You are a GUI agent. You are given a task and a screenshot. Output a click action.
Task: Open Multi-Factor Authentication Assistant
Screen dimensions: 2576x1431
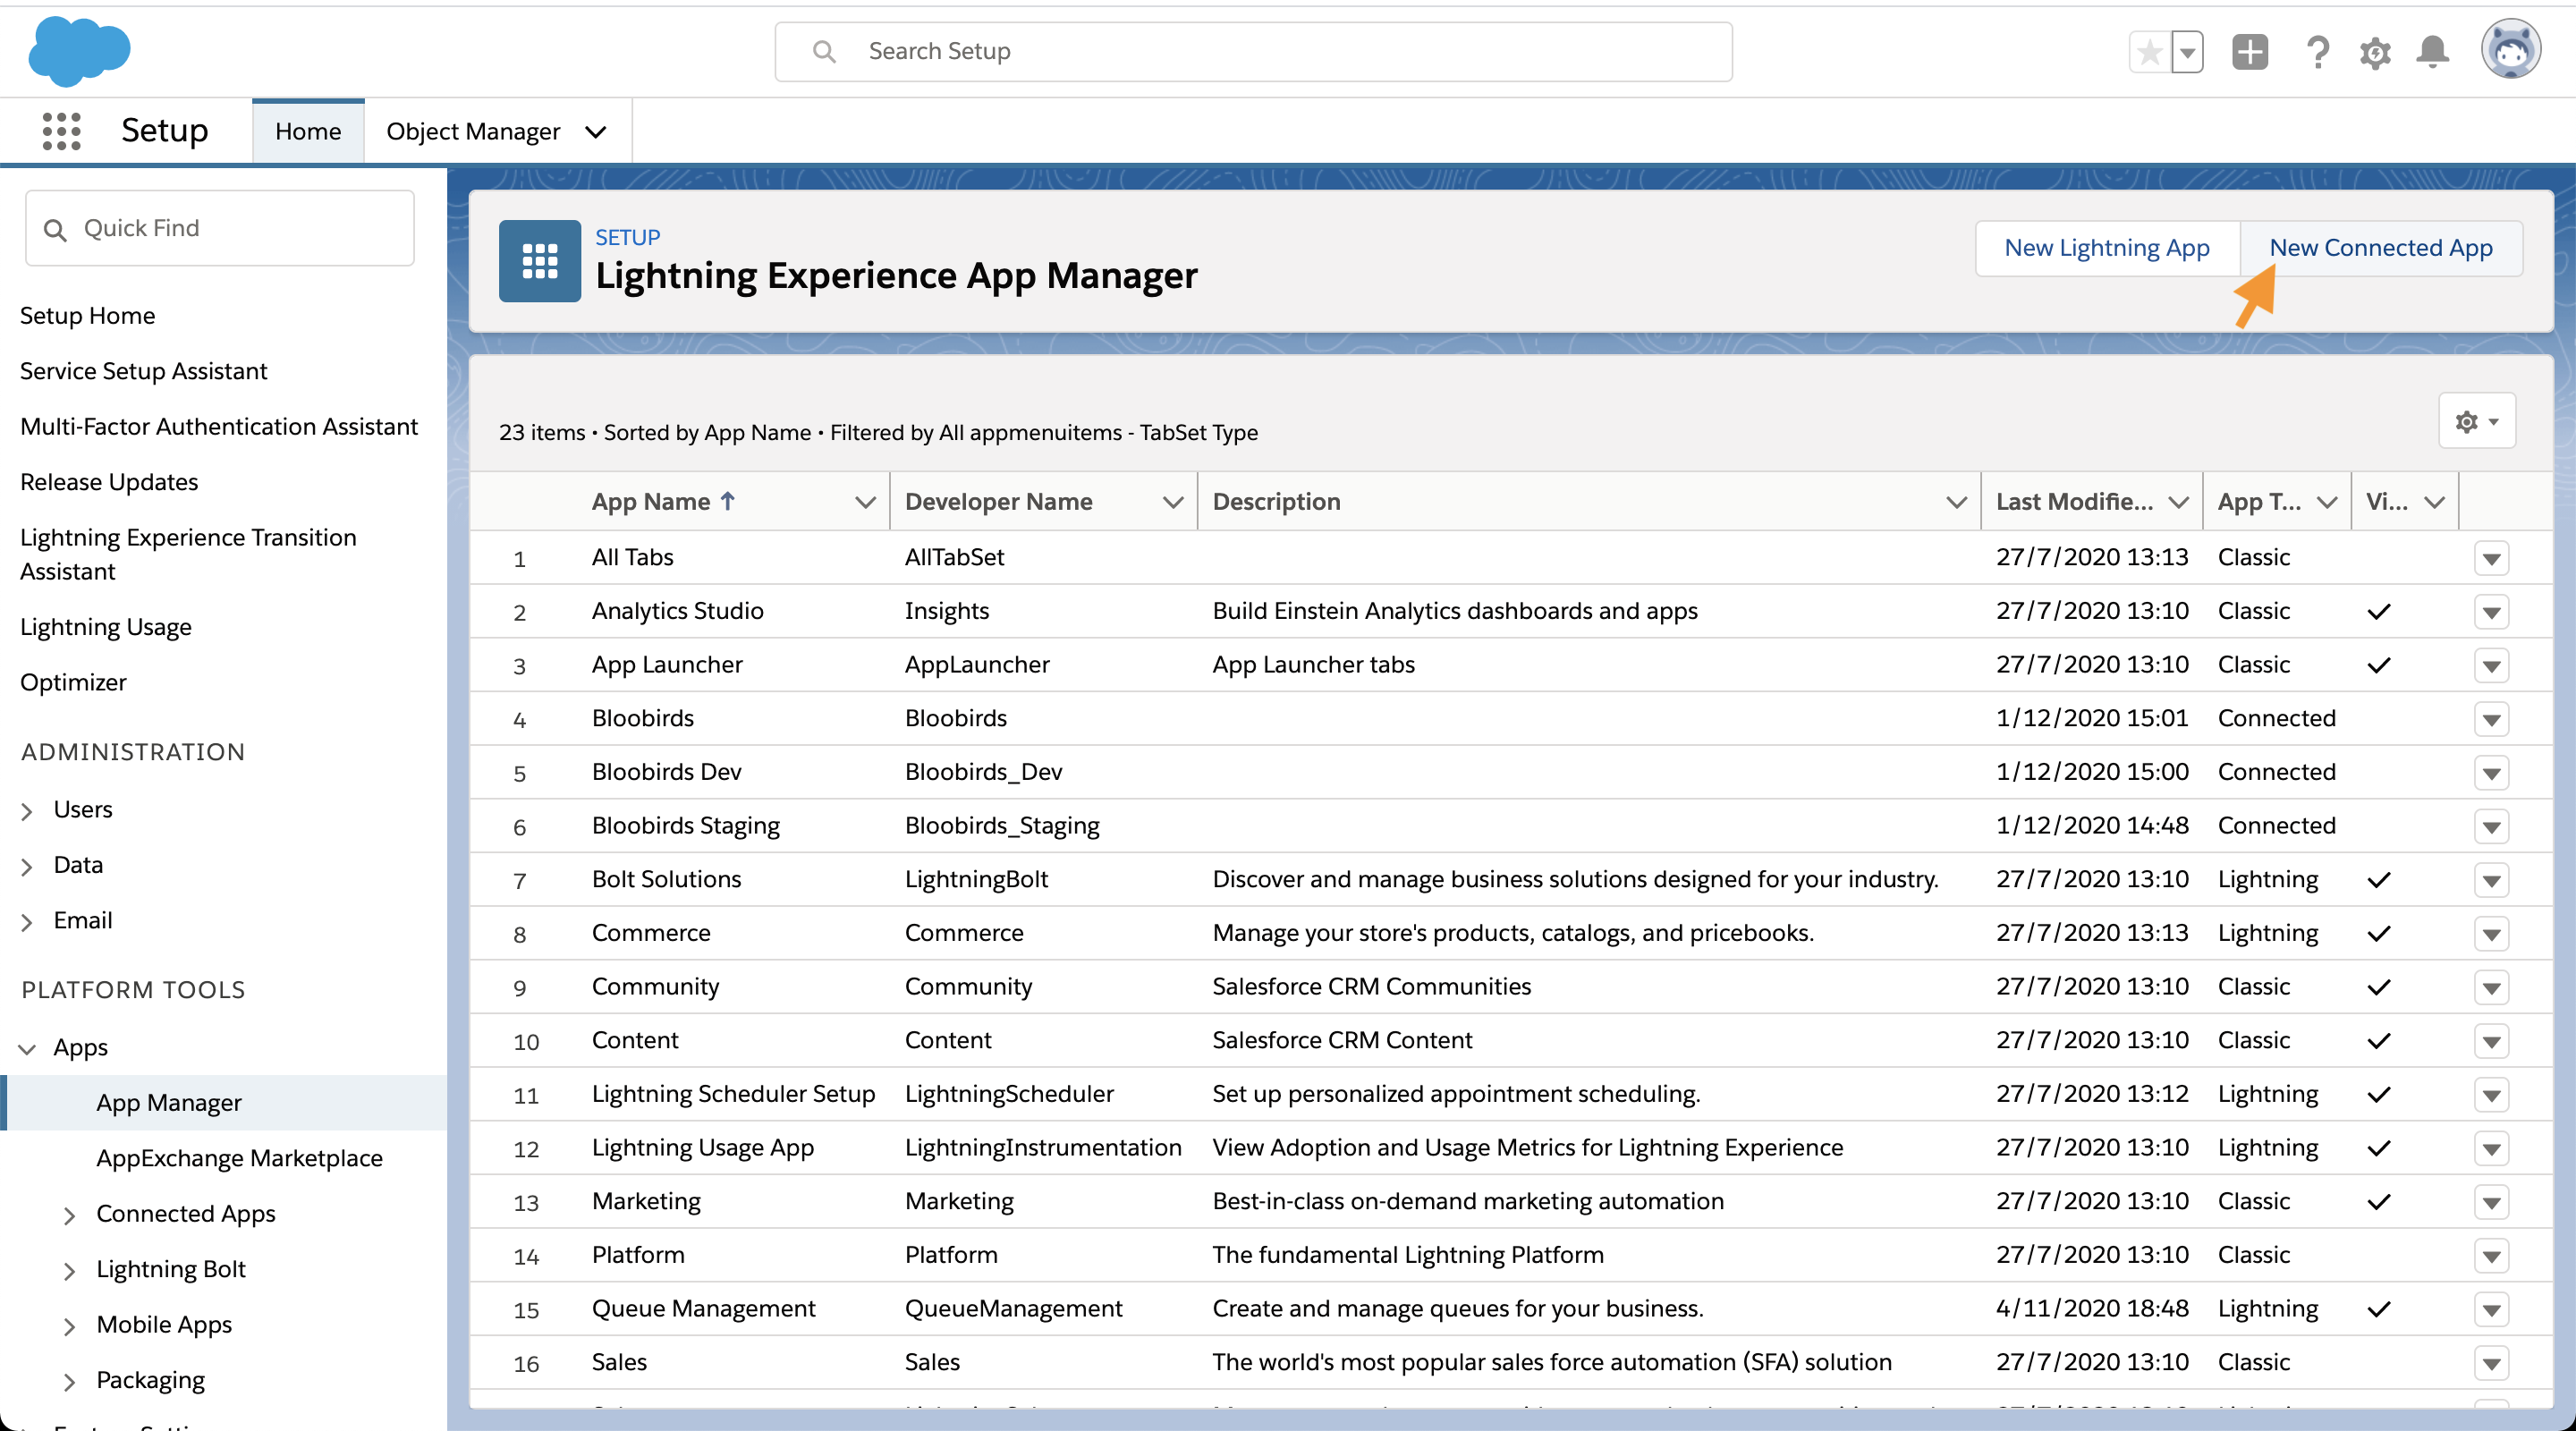(219, 427)
